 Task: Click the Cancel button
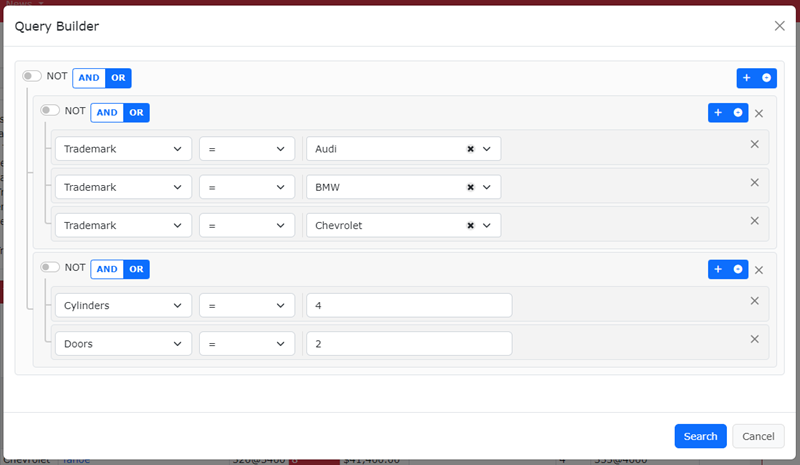click(758, 436)
